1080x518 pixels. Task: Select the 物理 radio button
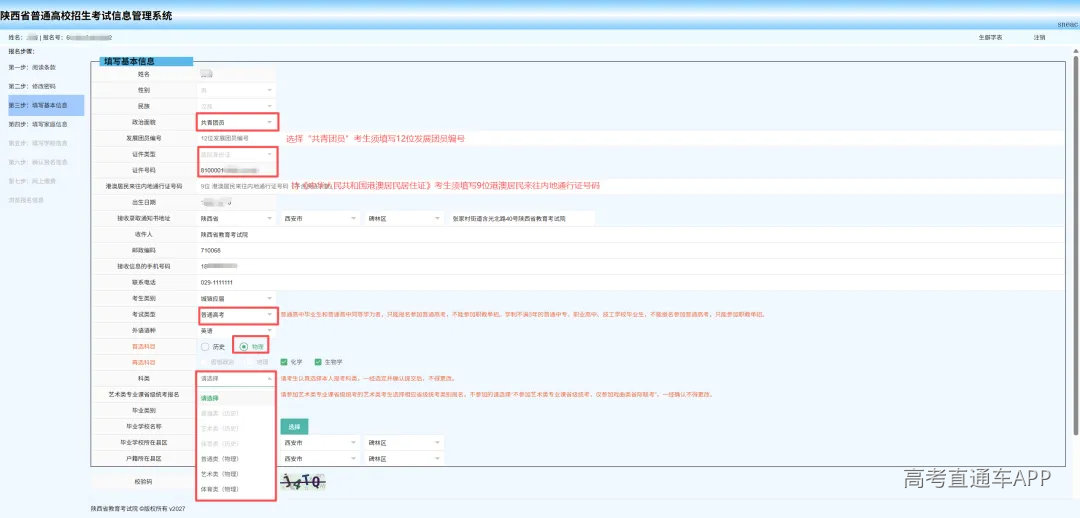tap(243, 346)
